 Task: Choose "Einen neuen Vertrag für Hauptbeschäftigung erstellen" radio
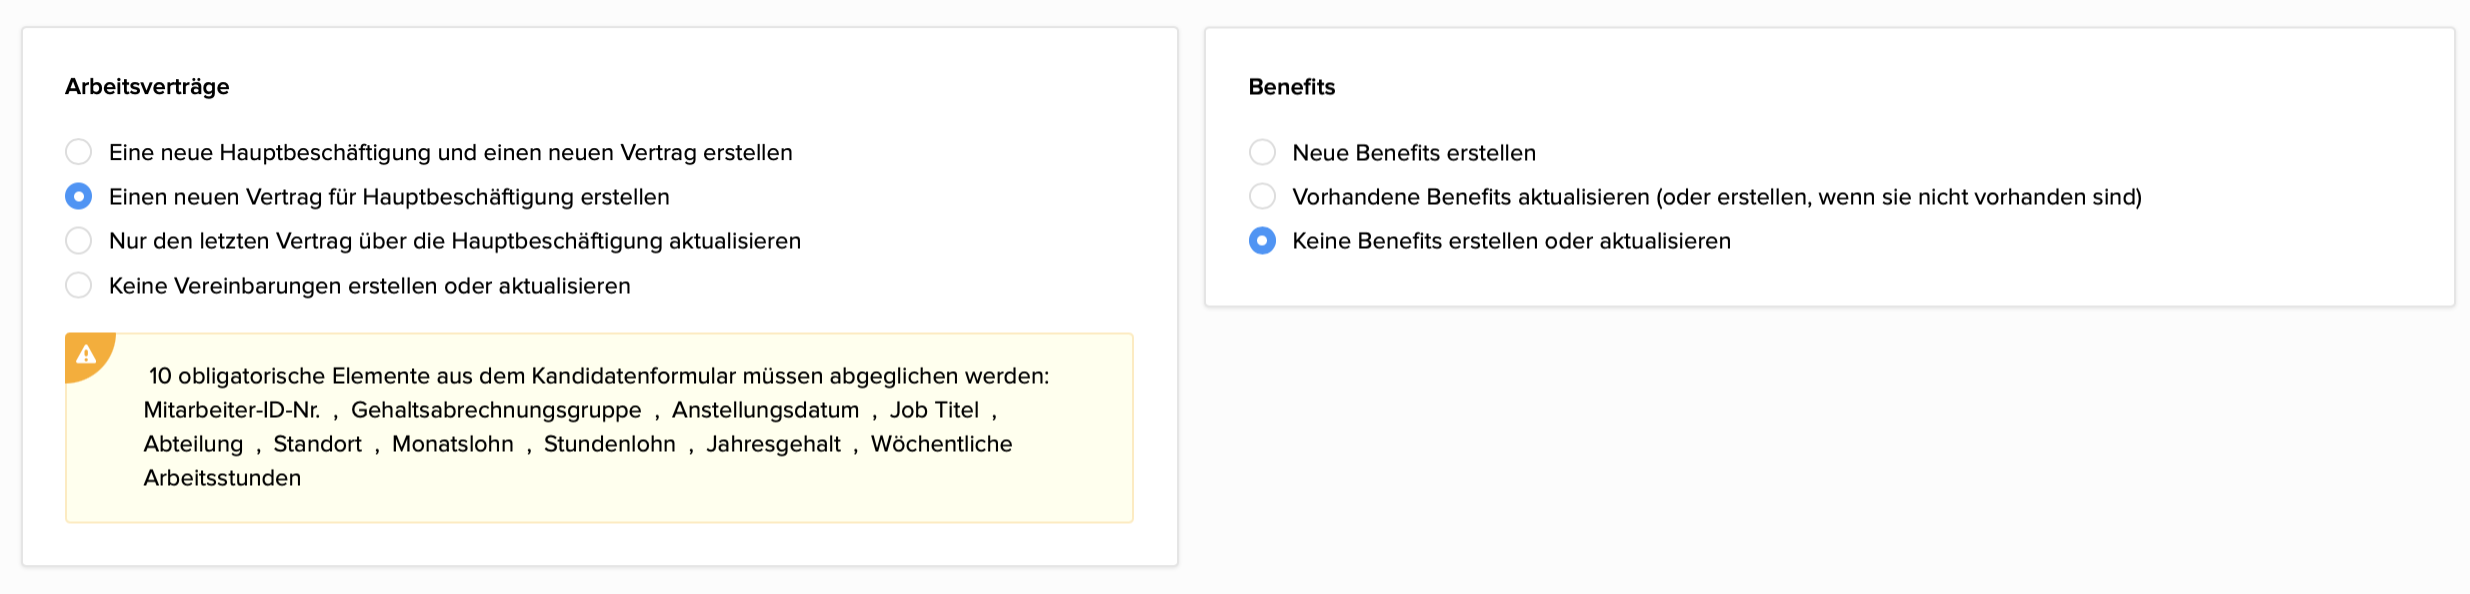(x=79, y=197)
